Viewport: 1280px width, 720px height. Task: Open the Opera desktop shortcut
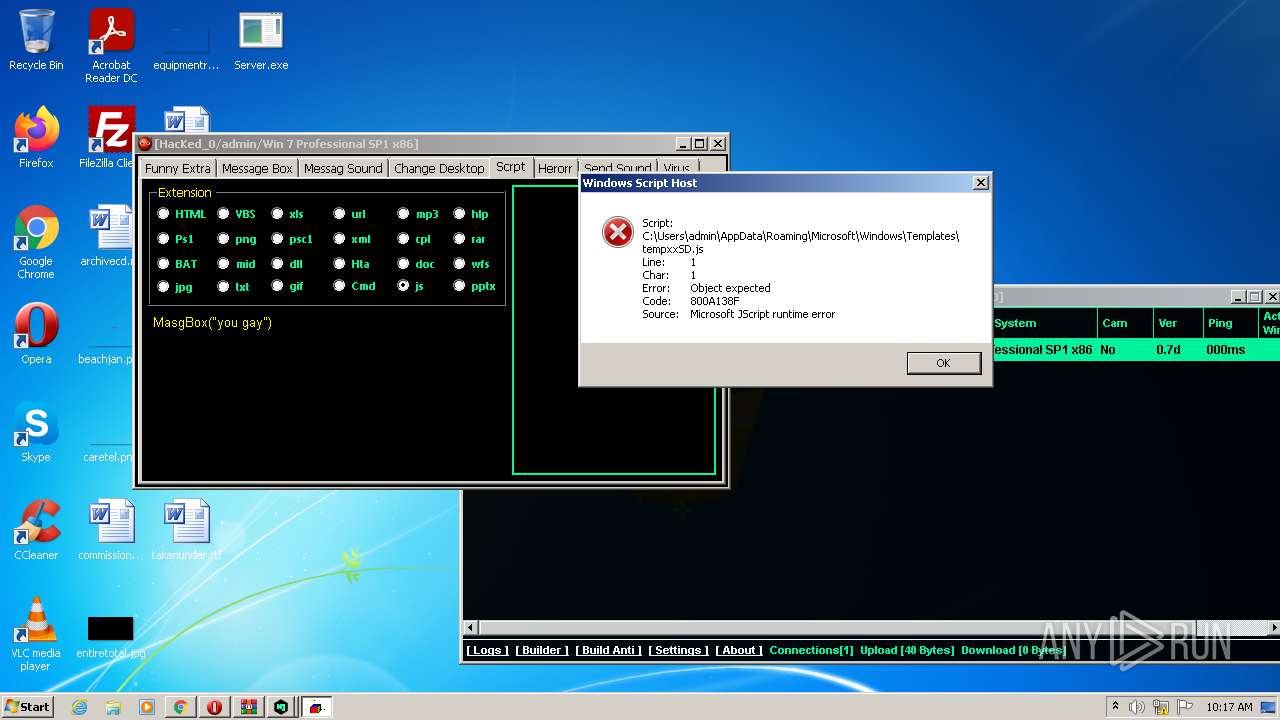click(36, 333)
